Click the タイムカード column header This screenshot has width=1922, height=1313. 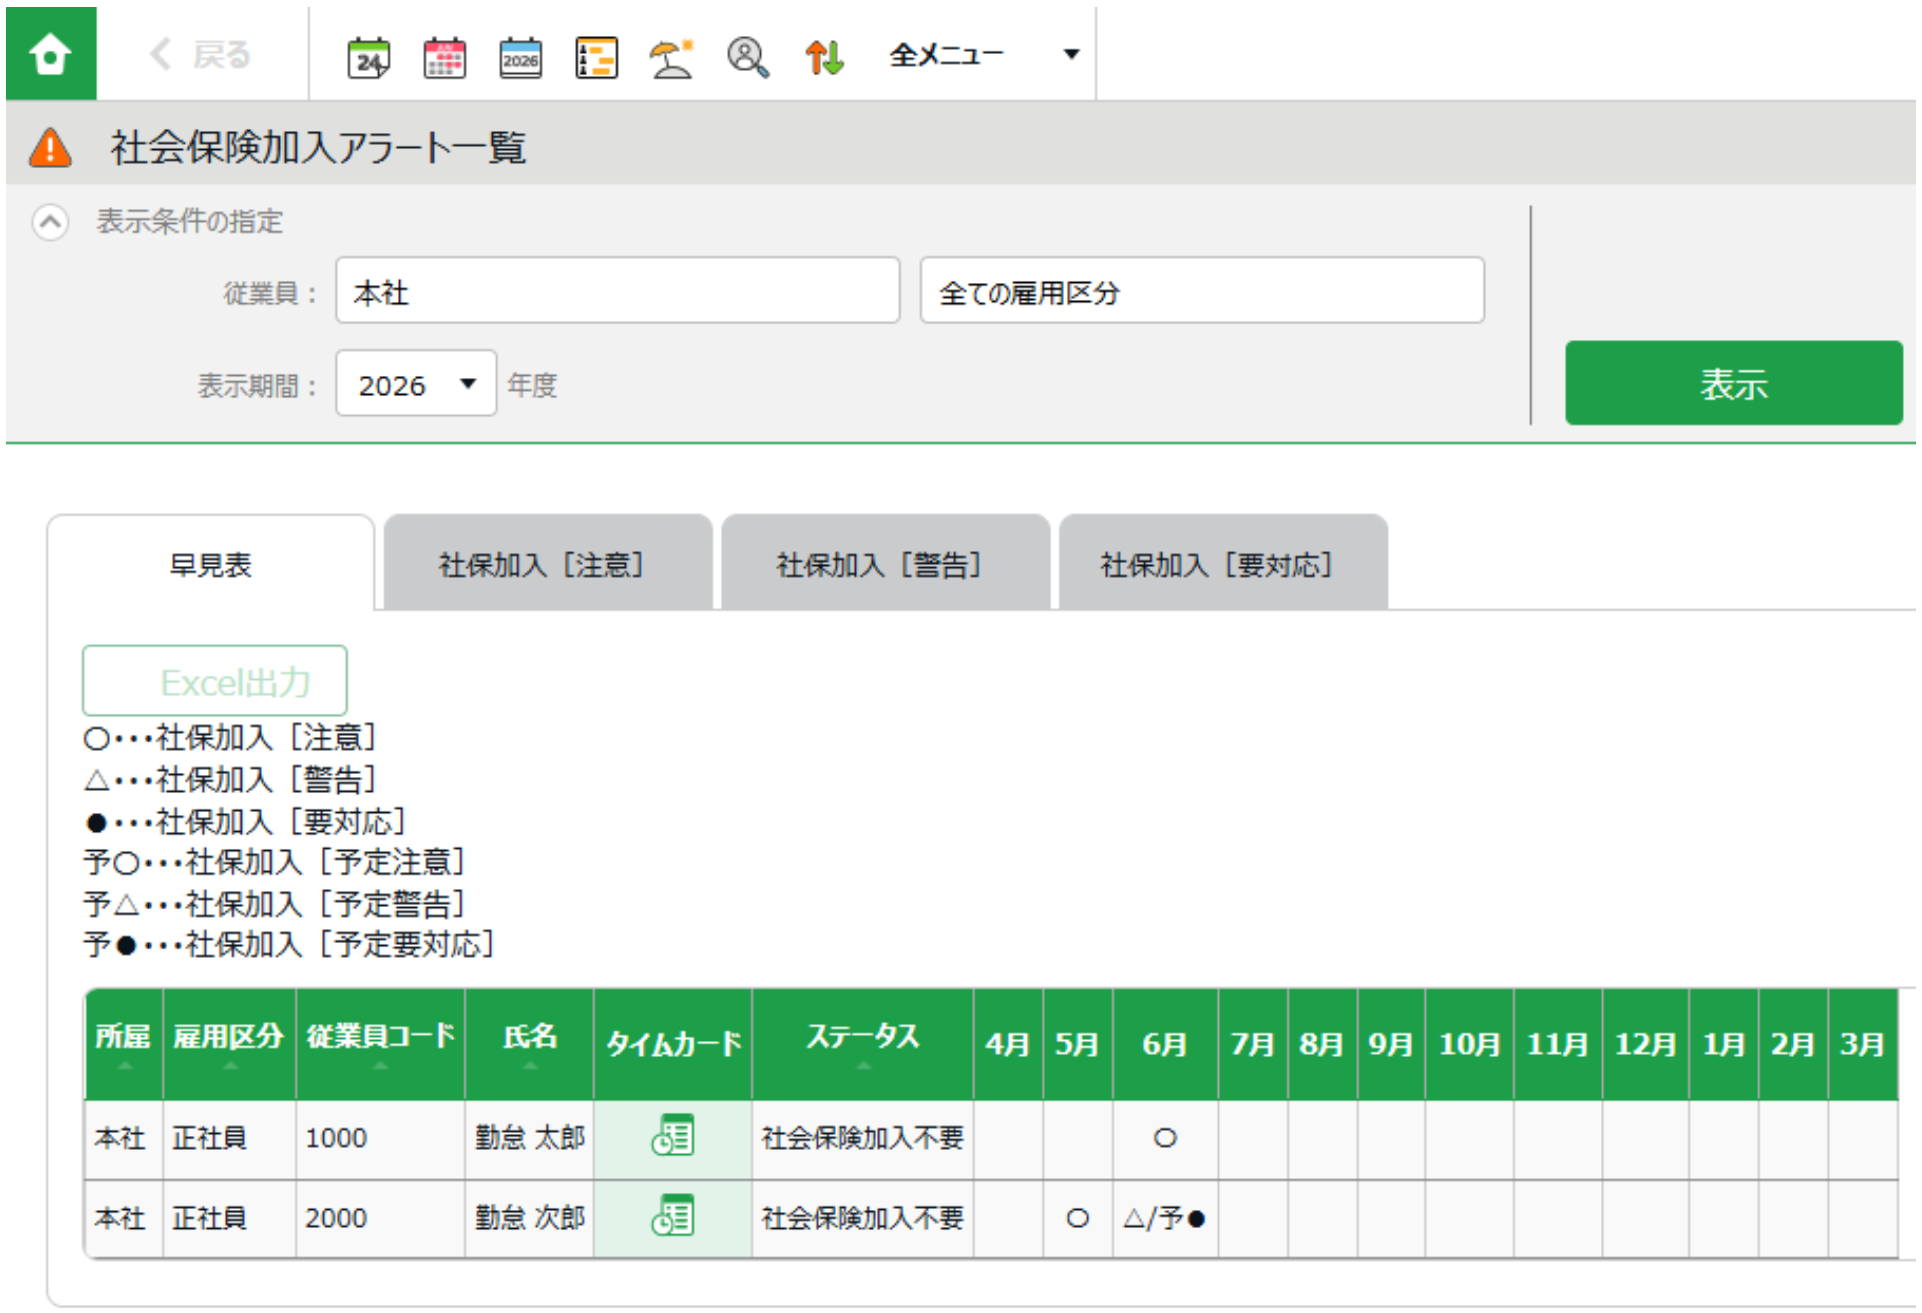673,1044
